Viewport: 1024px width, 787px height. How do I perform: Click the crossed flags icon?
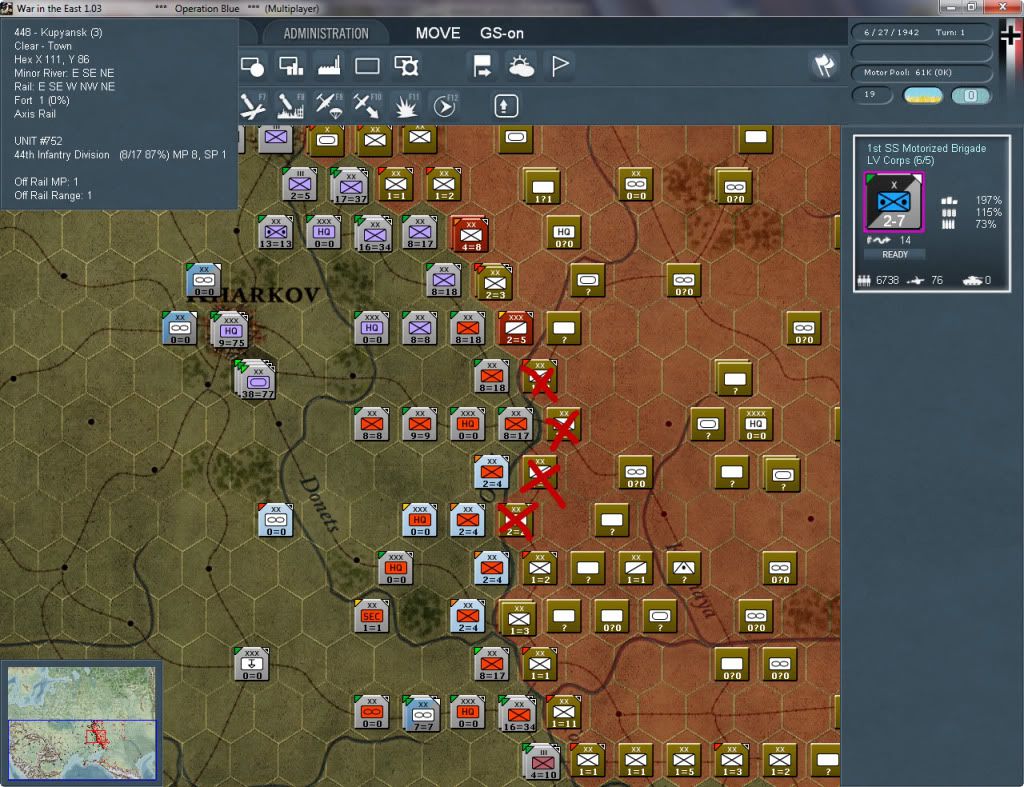(824, 65)
